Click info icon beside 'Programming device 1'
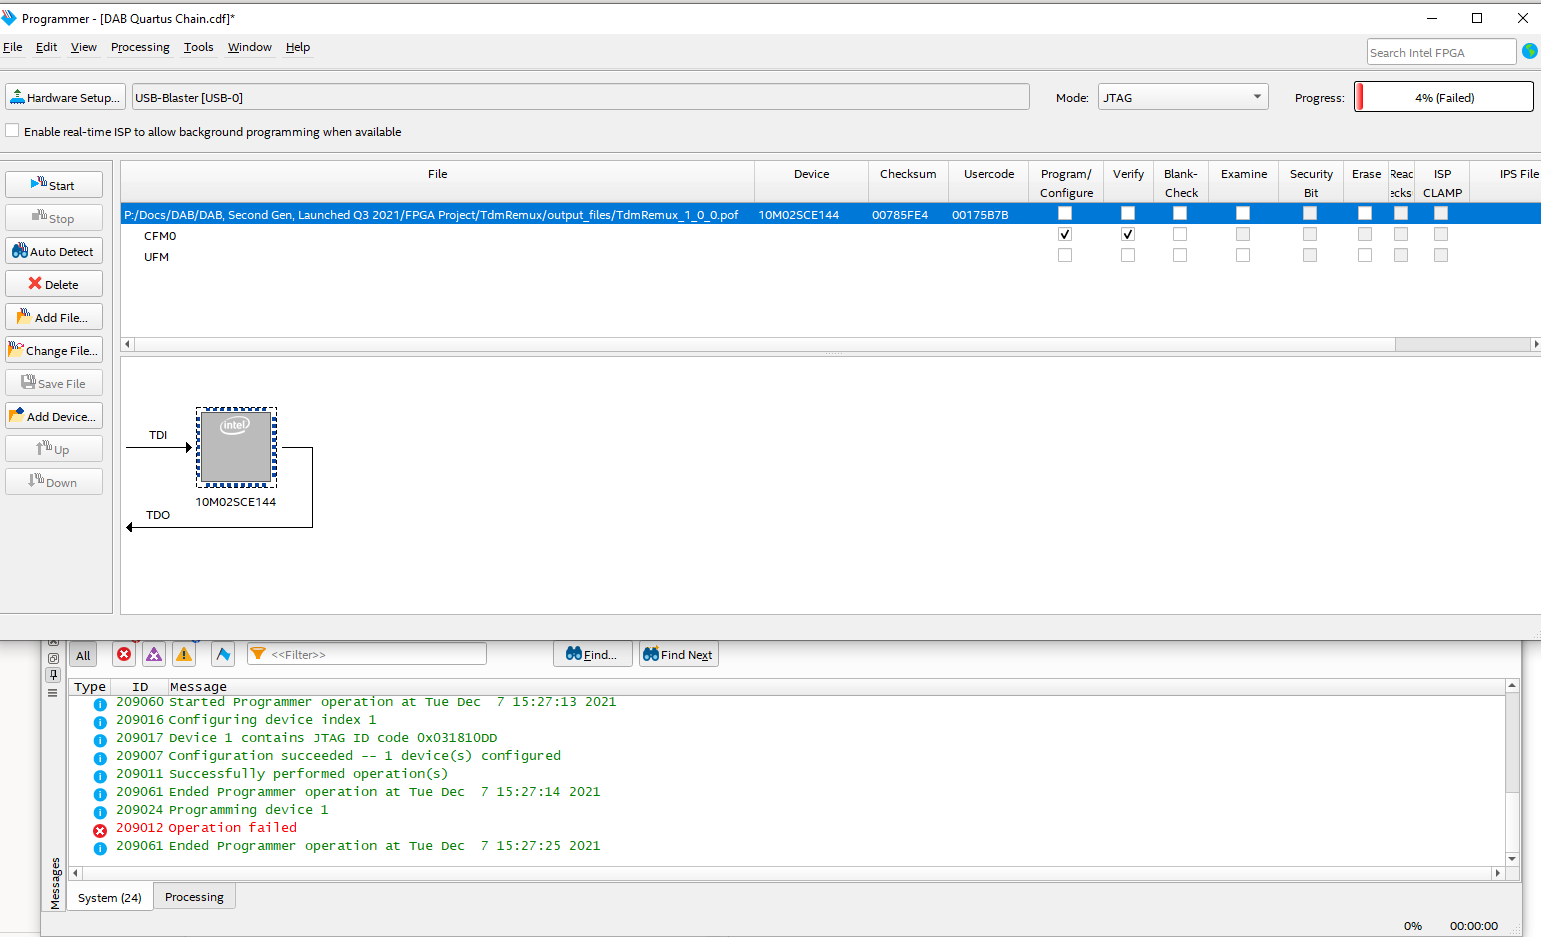Screen dimensions: 1541x937 pos(100,812)
